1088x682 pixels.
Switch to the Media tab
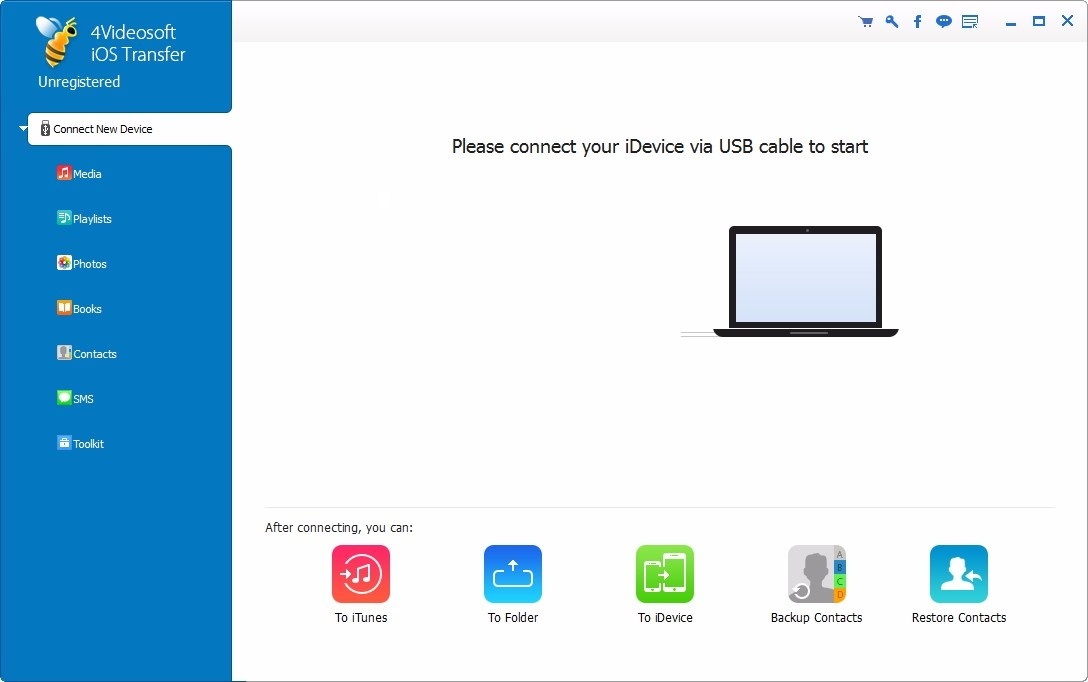(79, 173)
